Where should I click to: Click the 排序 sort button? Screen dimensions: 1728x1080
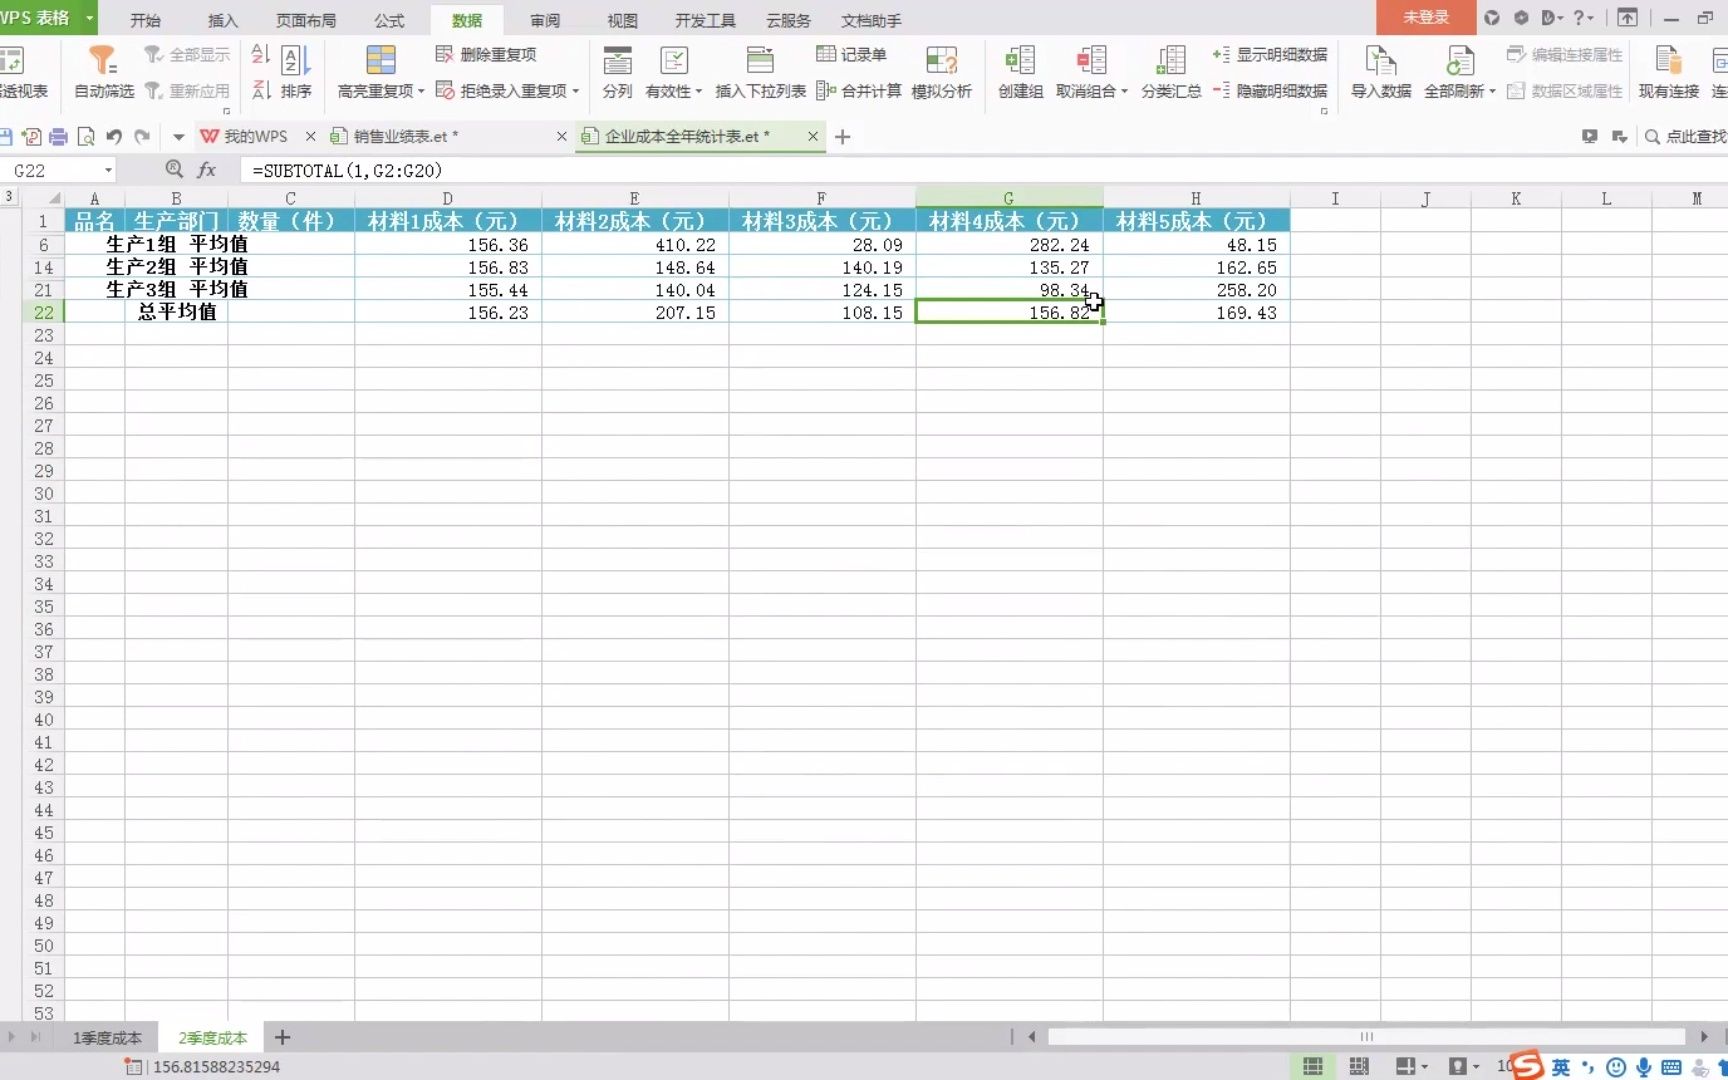tap(295, 72)
